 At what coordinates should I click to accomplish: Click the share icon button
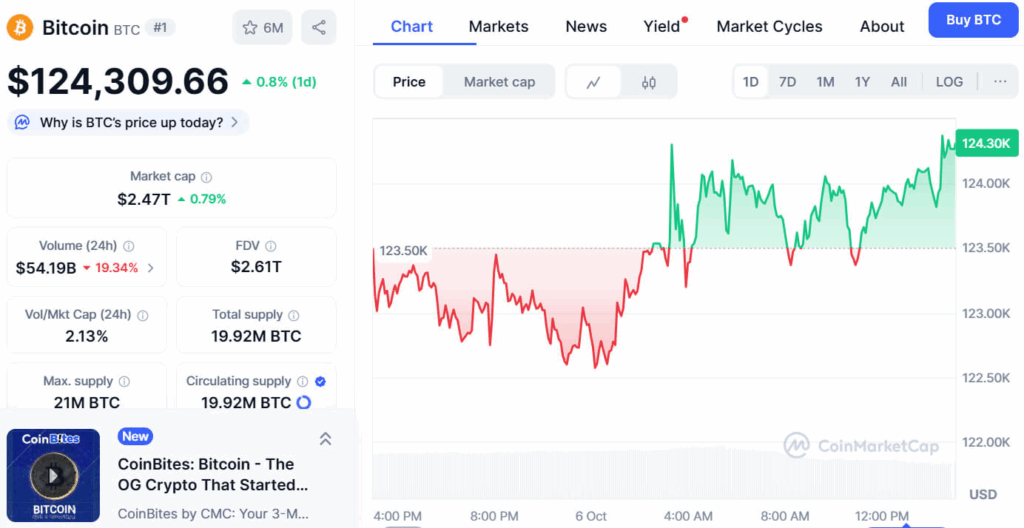(x=319, y=27)
